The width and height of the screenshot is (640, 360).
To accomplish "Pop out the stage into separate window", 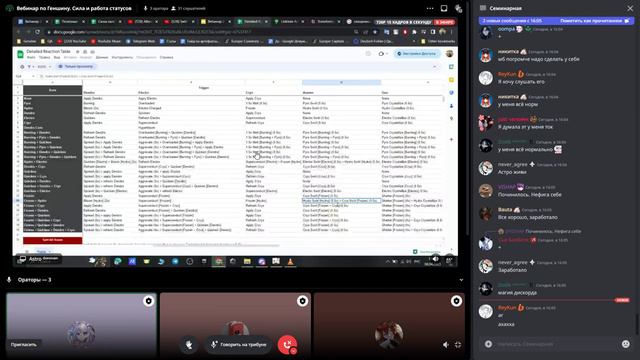I will pyautogui.click(x=444, y=8).
